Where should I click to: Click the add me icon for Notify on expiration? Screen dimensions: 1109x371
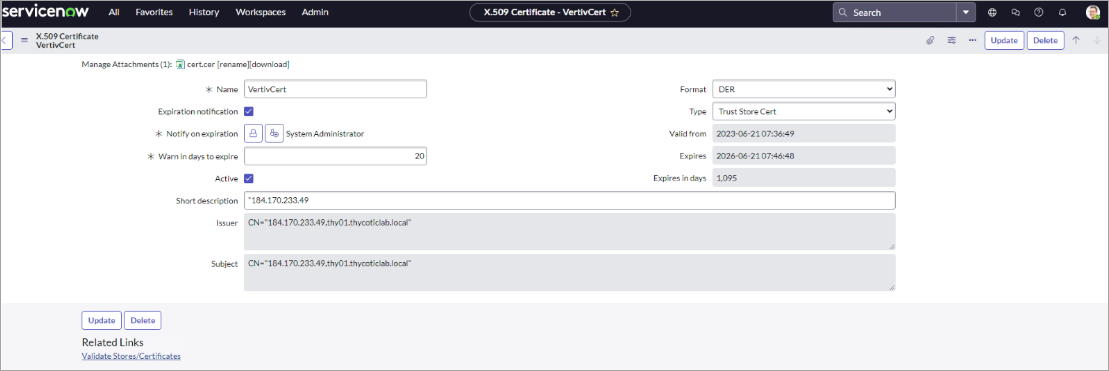click(274, 133)
